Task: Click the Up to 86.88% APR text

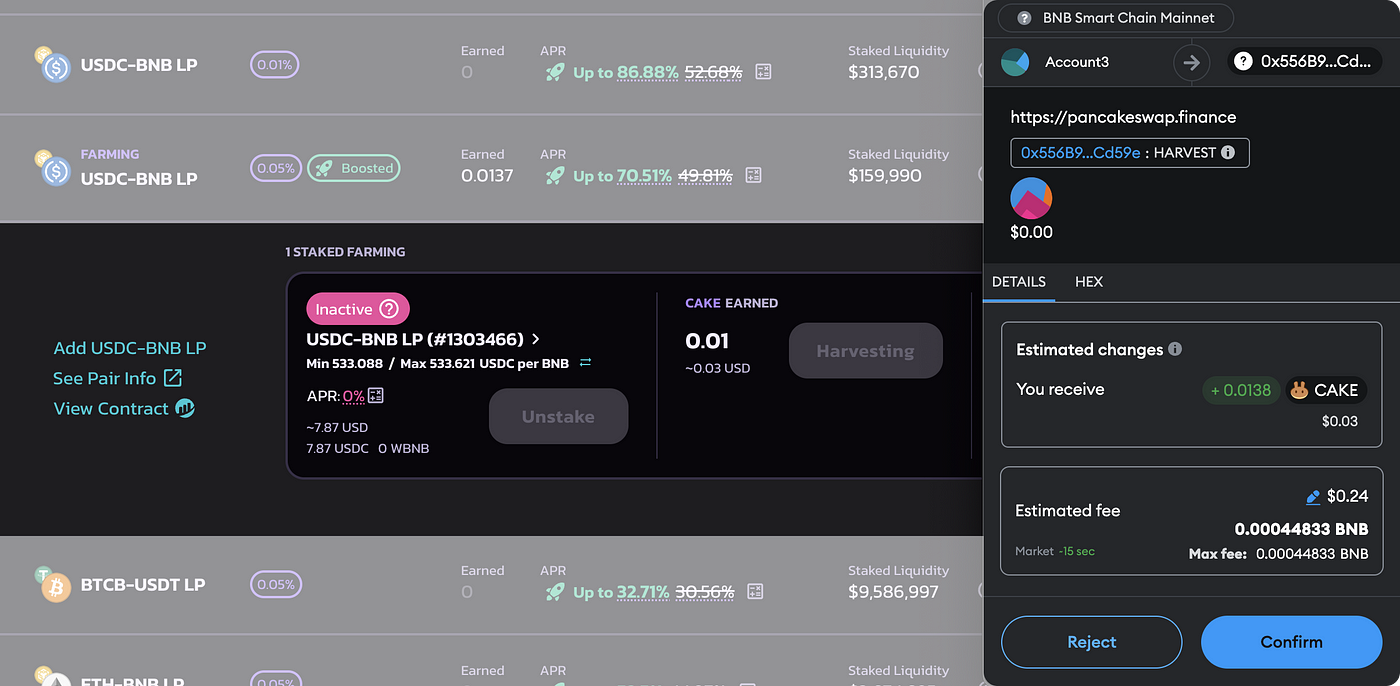Action: tap(626, 72)
